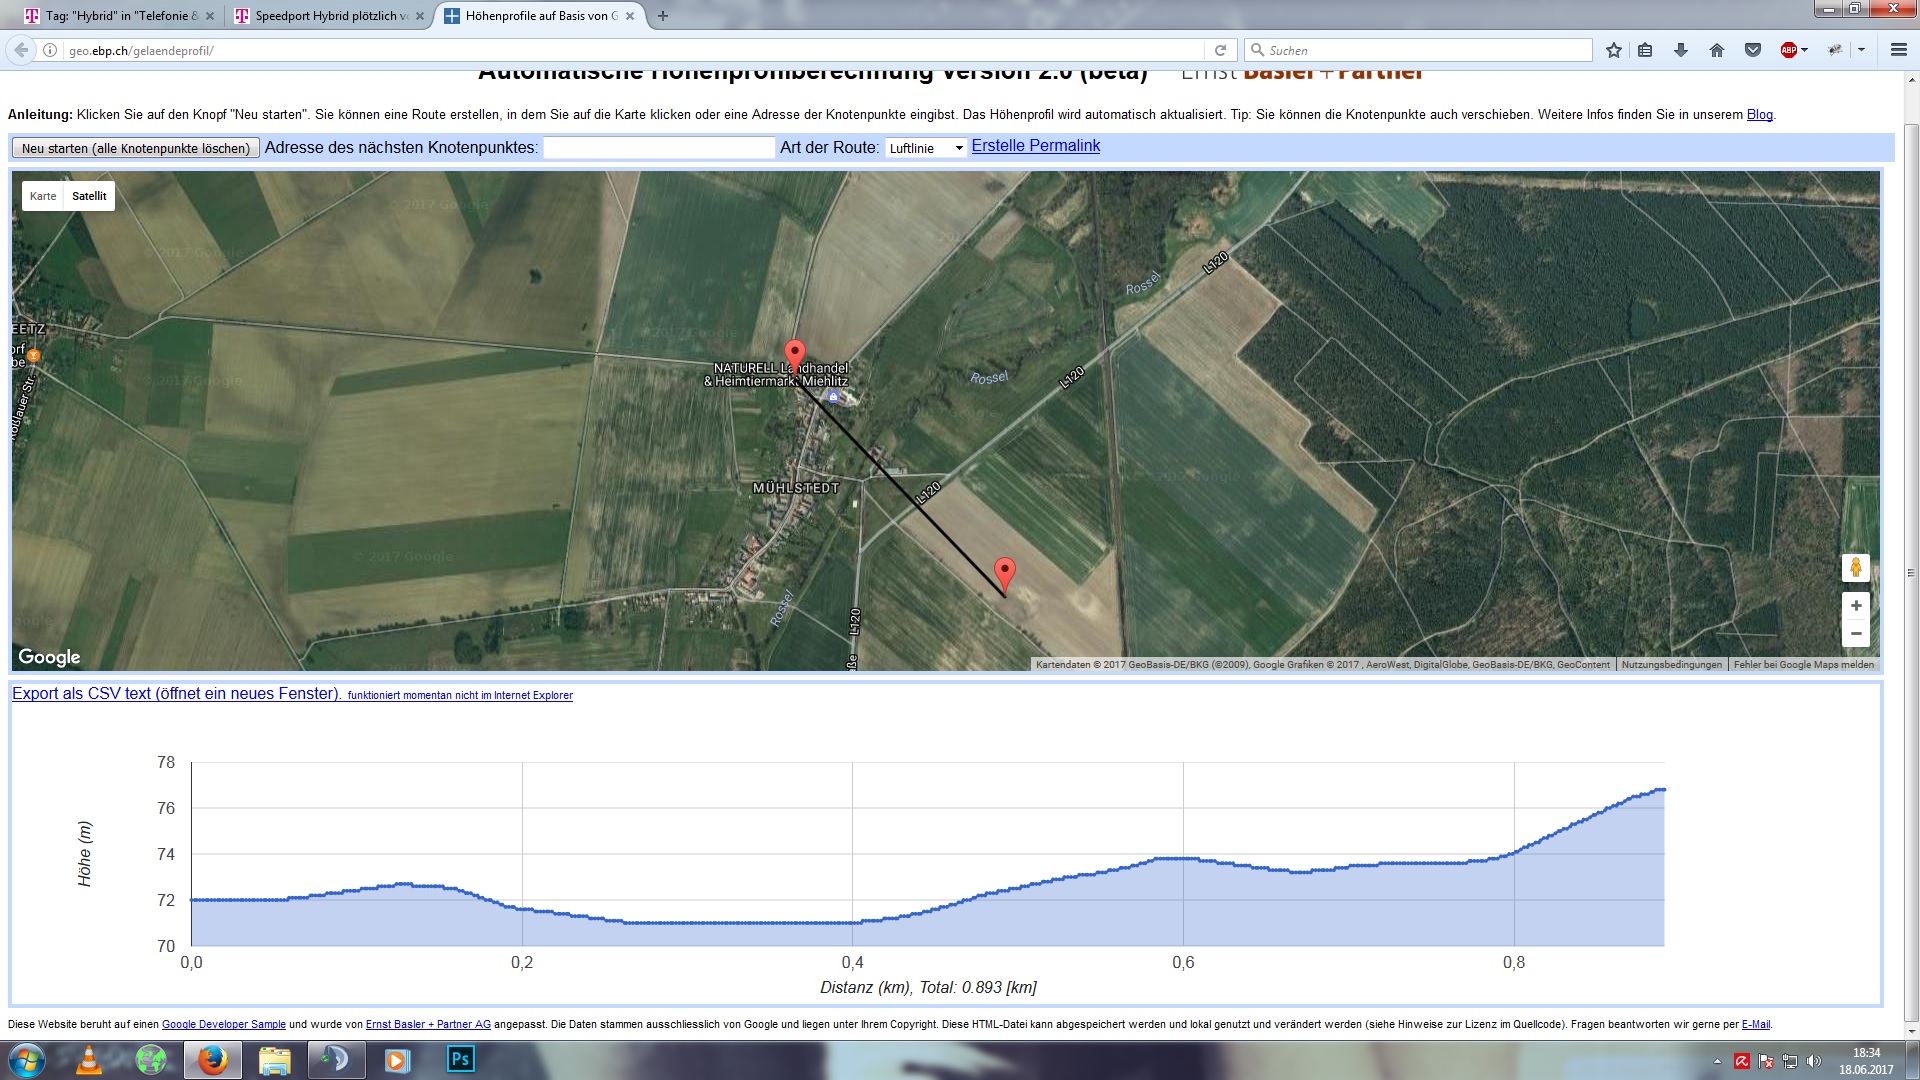
Task: Expand the Art der Route dropdown
Action: pos(926,148)
